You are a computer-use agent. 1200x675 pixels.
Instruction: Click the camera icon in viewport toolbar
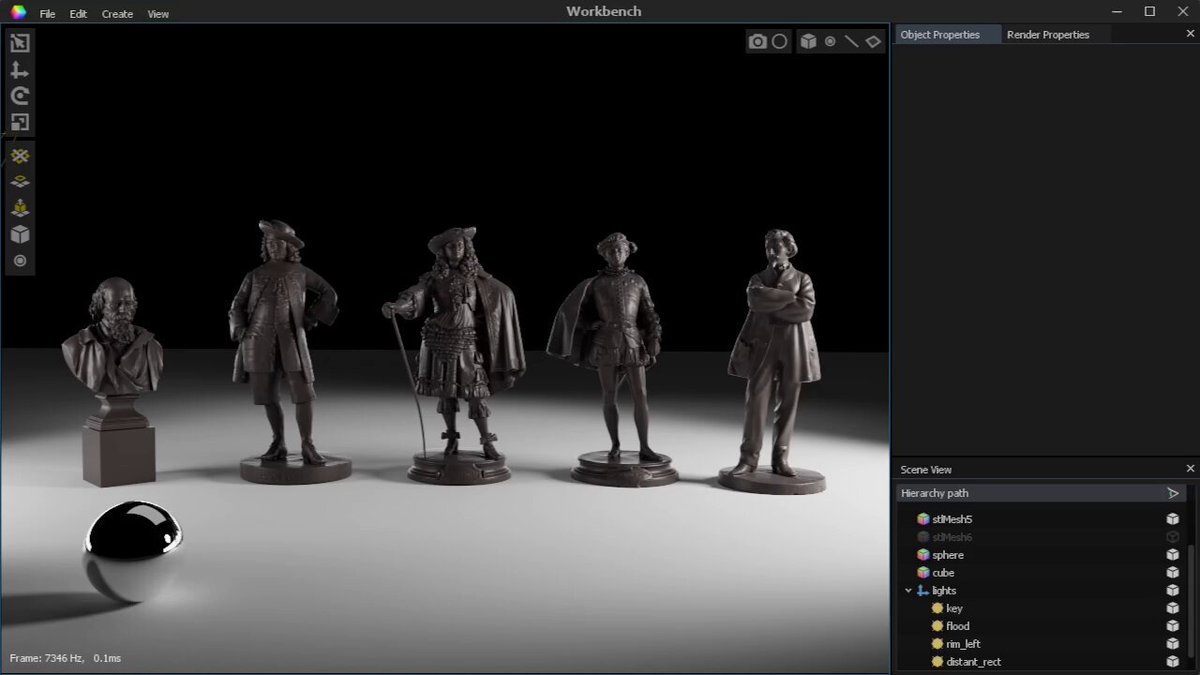click(x=758, y=41)
